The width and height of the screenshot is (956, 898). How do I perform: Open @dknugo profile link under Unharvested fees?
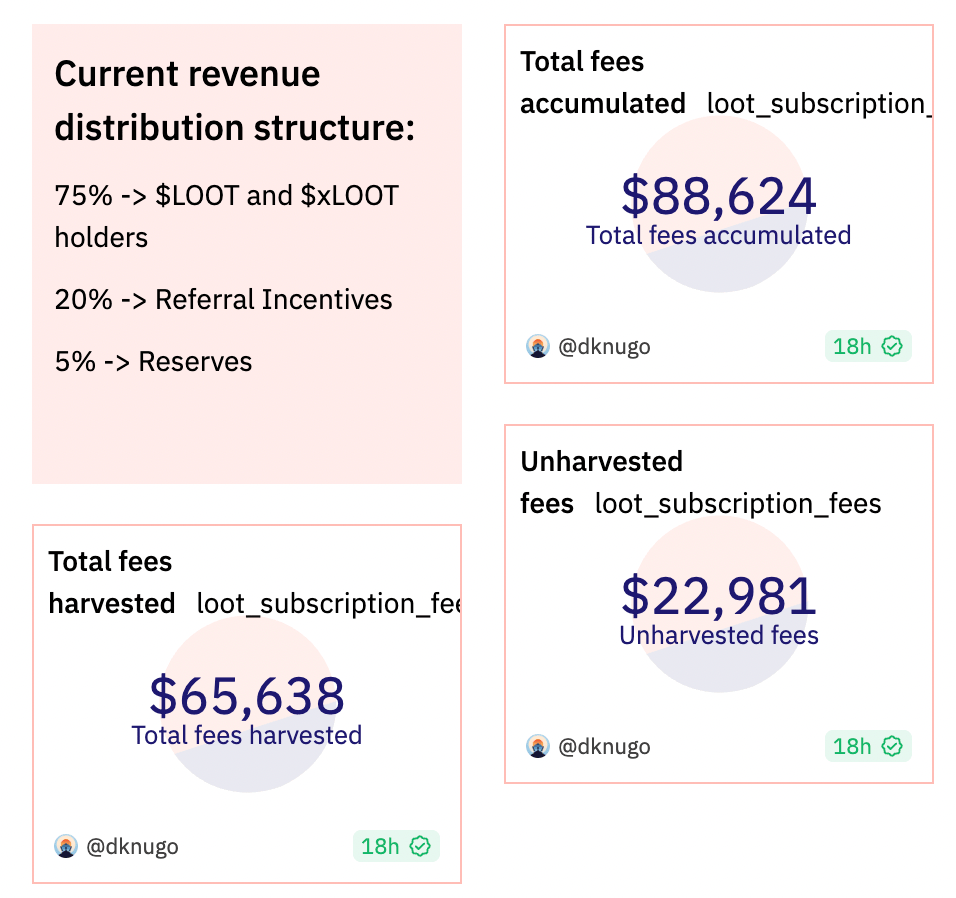pyautogui.click(x=604, y=747)
